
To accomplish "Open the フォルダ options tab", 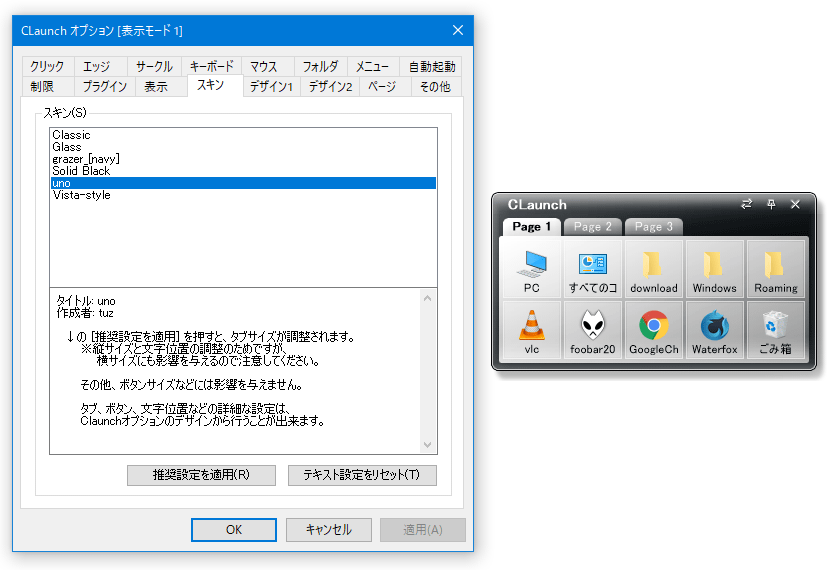I will (320, 67).
